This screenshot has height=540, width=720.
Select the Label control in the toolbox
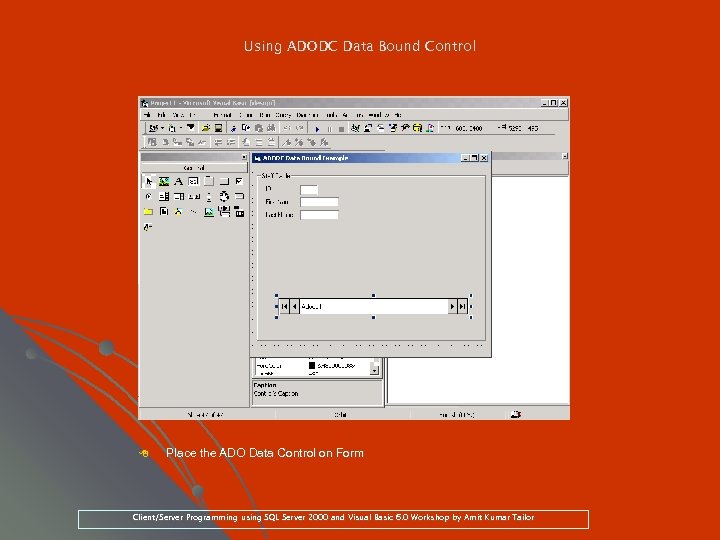[179, 181]
